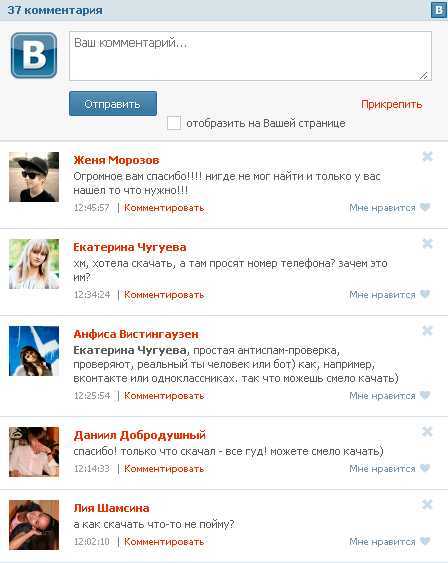Remove Лия Шамсина's comment using the X icon

pos(427,504)
